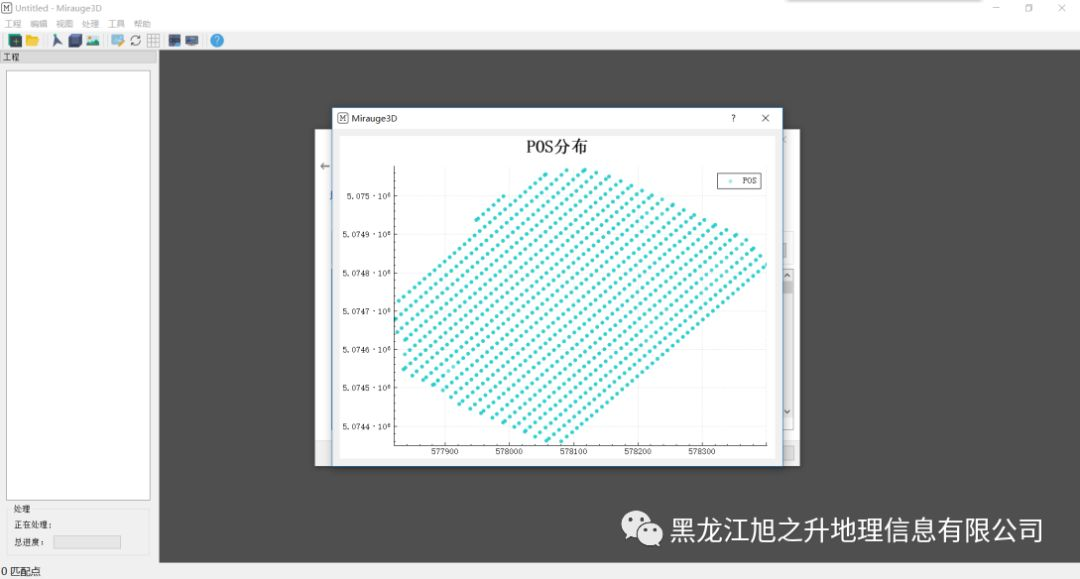This screenshot has width=1080, height=579.
Task: Click the left back arrow behind the dialog
Action: 324,166
